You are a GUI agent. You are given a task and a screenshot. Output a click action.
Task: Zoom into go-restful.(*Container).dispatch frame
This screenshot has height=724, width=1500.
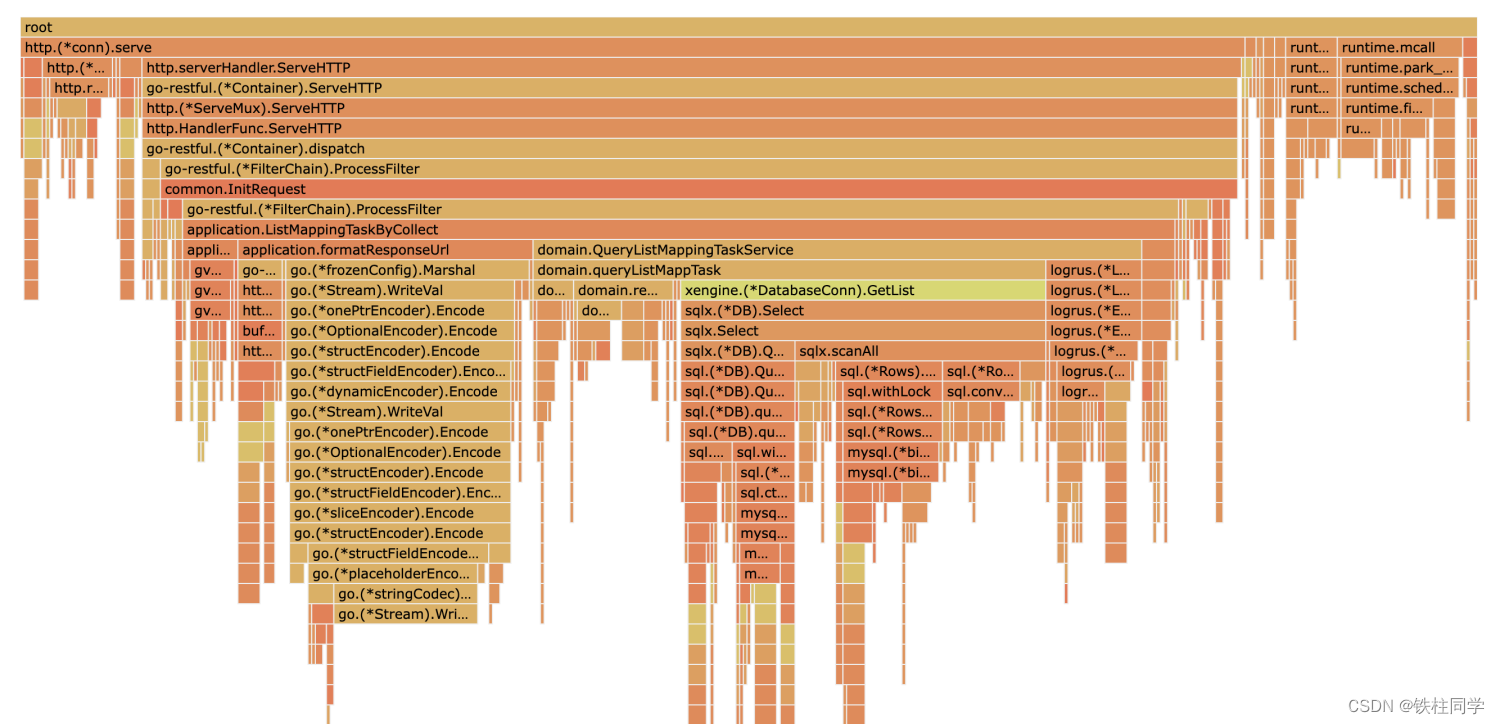pyautogui.click(x=690, y=148)
